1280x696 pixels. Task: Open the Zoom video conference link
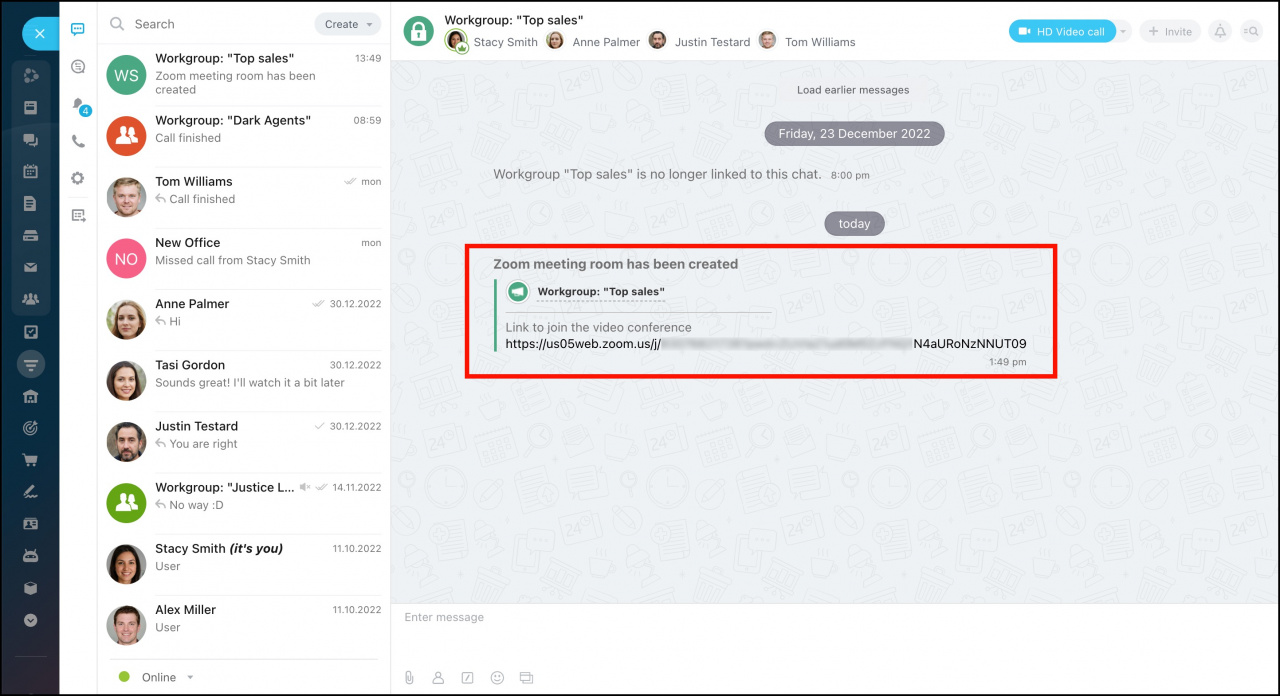[x=766, y=343]
